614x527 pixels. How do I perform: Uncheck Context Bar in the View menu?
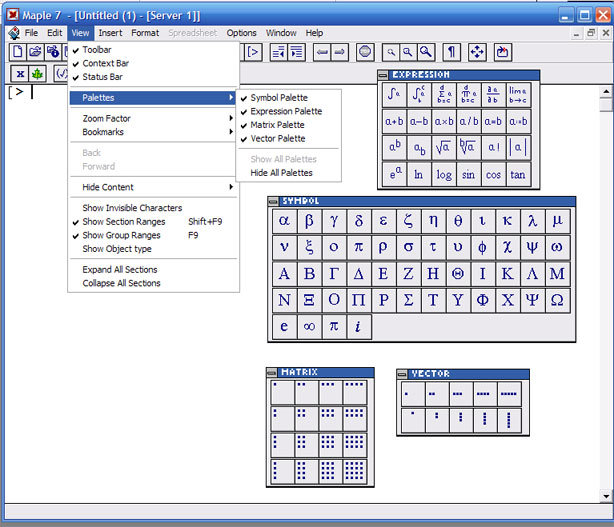click(x=153, y=63)
